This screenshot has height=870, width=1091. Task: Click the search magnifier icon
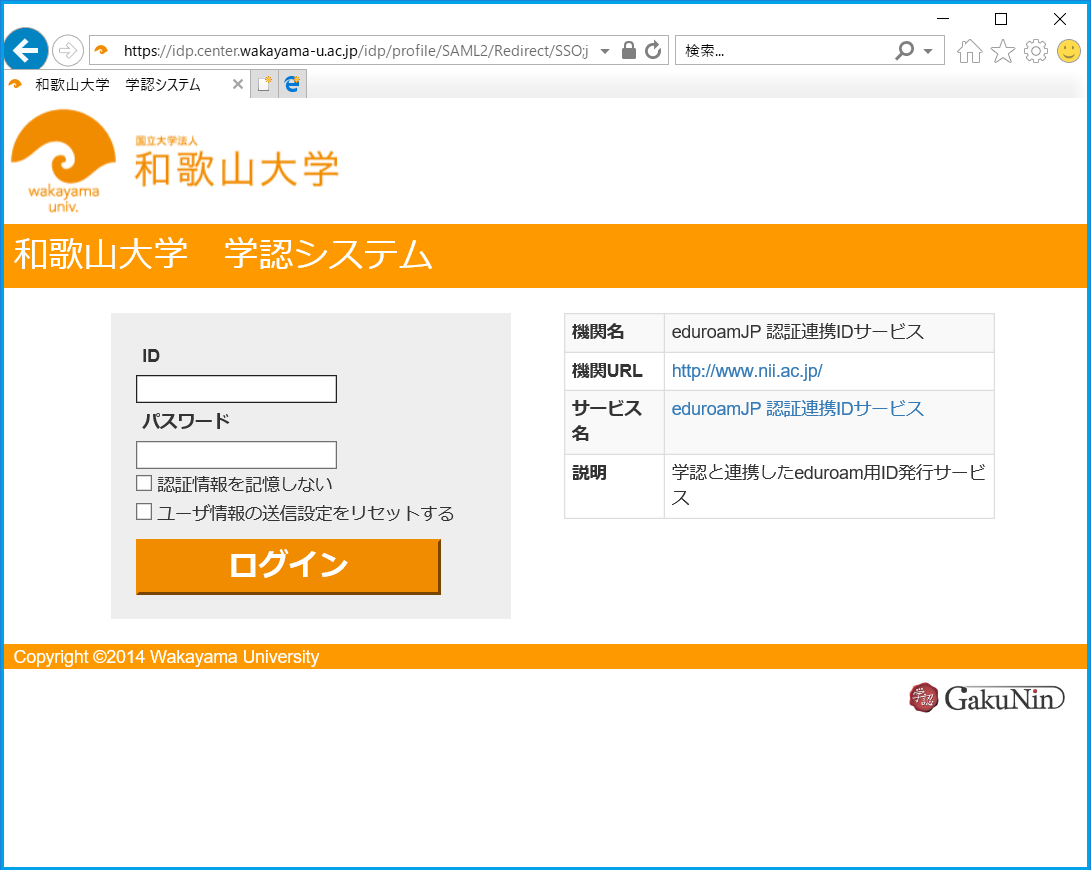tap(904, 50)
